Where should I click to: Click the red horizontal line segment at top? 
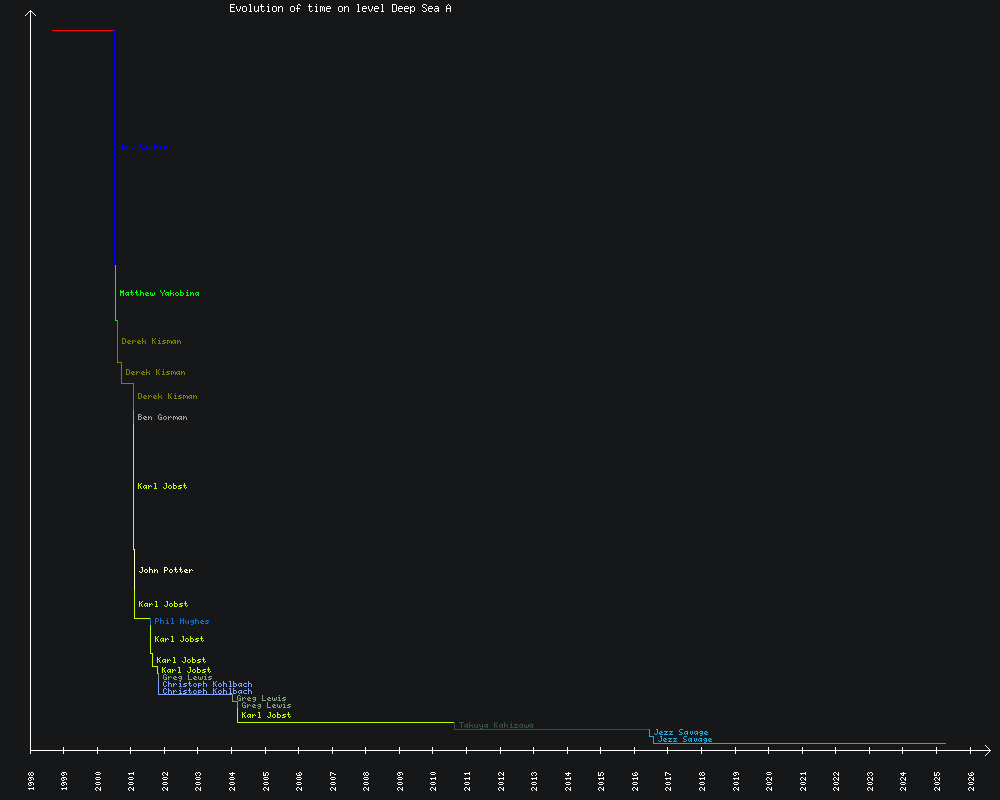pyautogui.click(x=83, y=31)
